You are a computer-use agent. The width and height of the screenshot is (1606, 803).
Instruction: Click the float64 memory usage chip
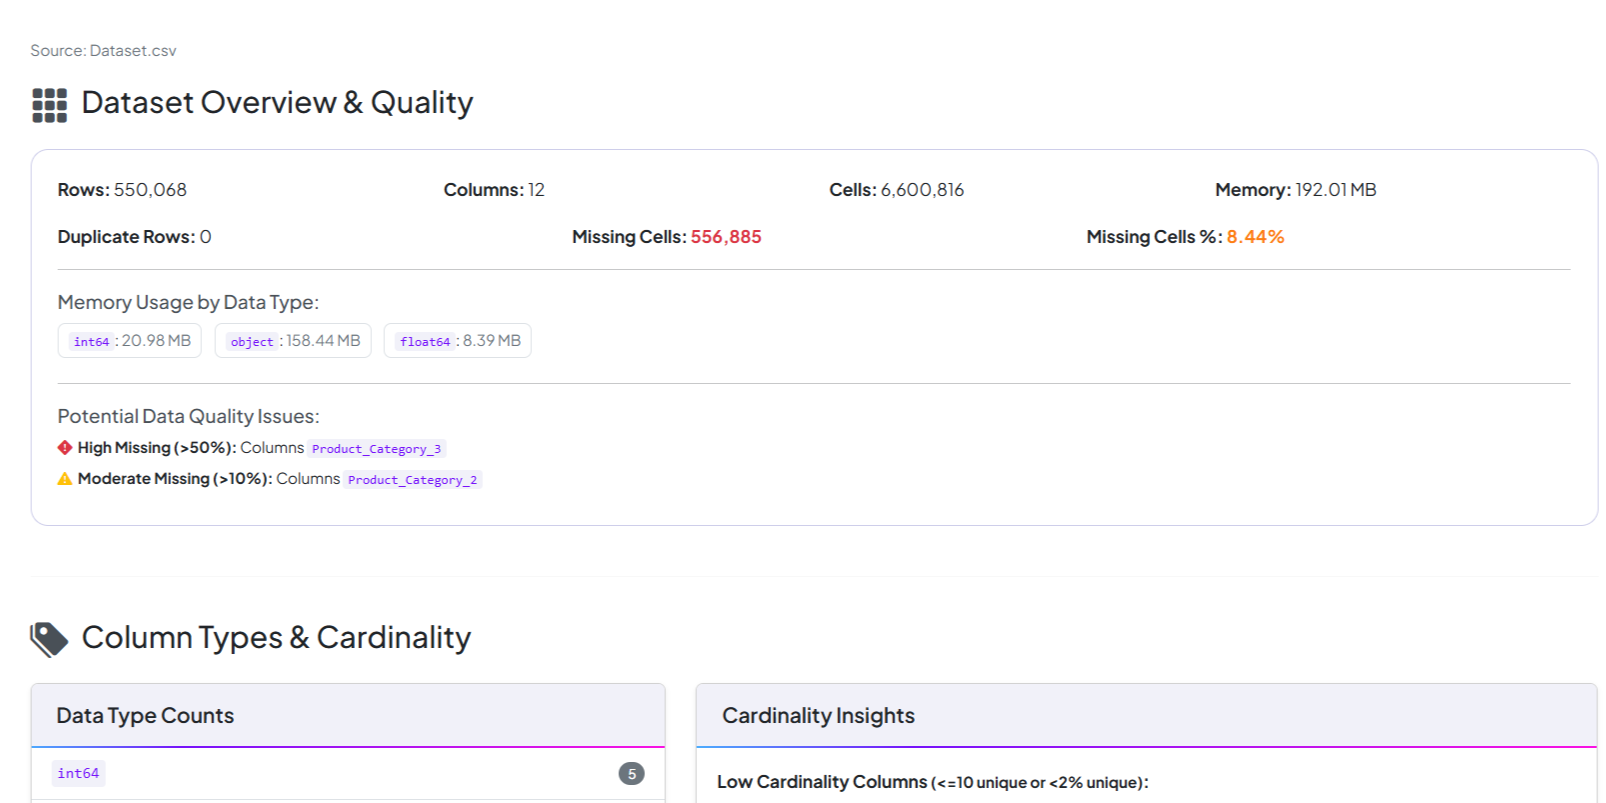[458, 341]
